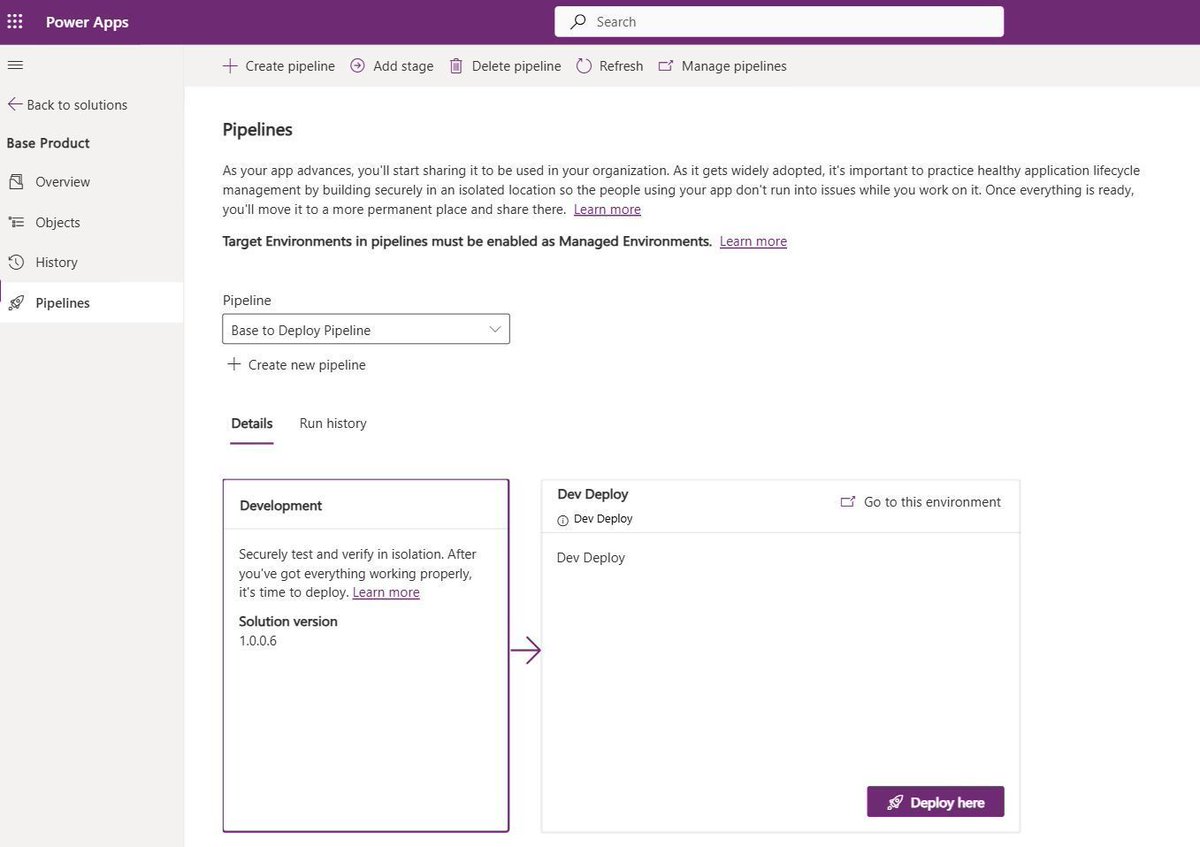Viewport: 1200px width, 847px height.
Task: Click the plus icon beside Create pipeline
Action: [230, 66]
